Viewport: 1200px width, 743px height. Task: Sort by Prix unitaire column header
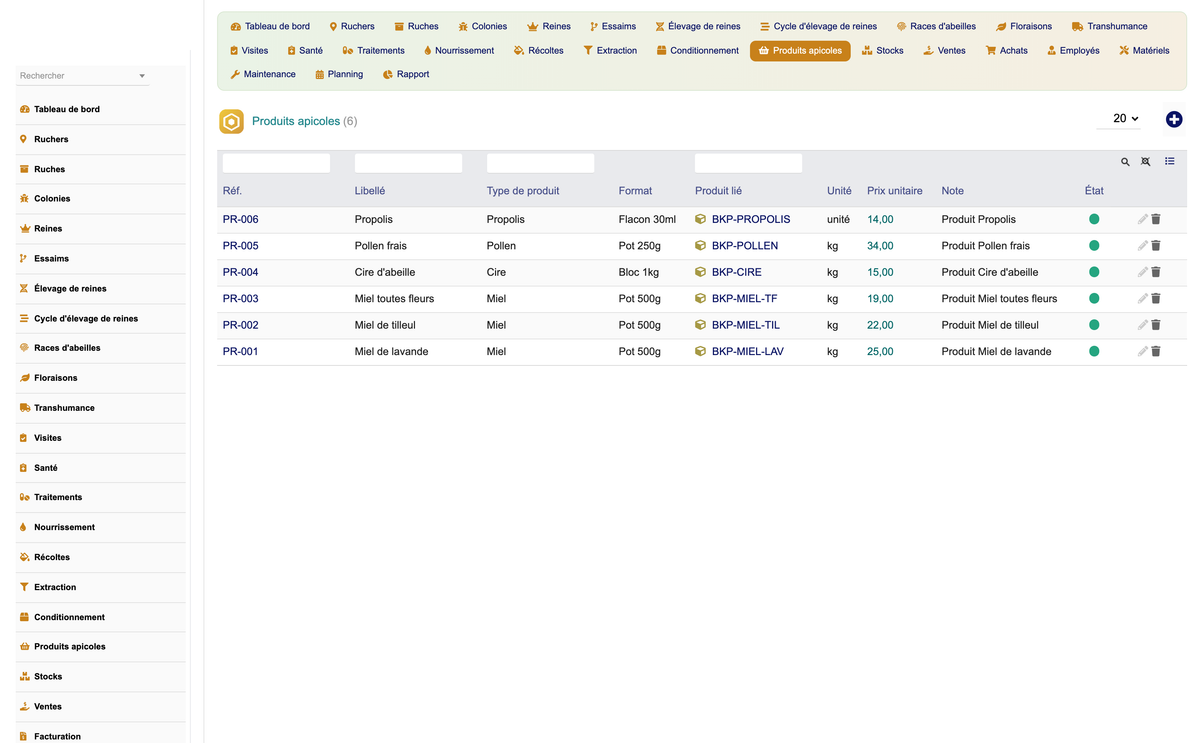point(895,191)
